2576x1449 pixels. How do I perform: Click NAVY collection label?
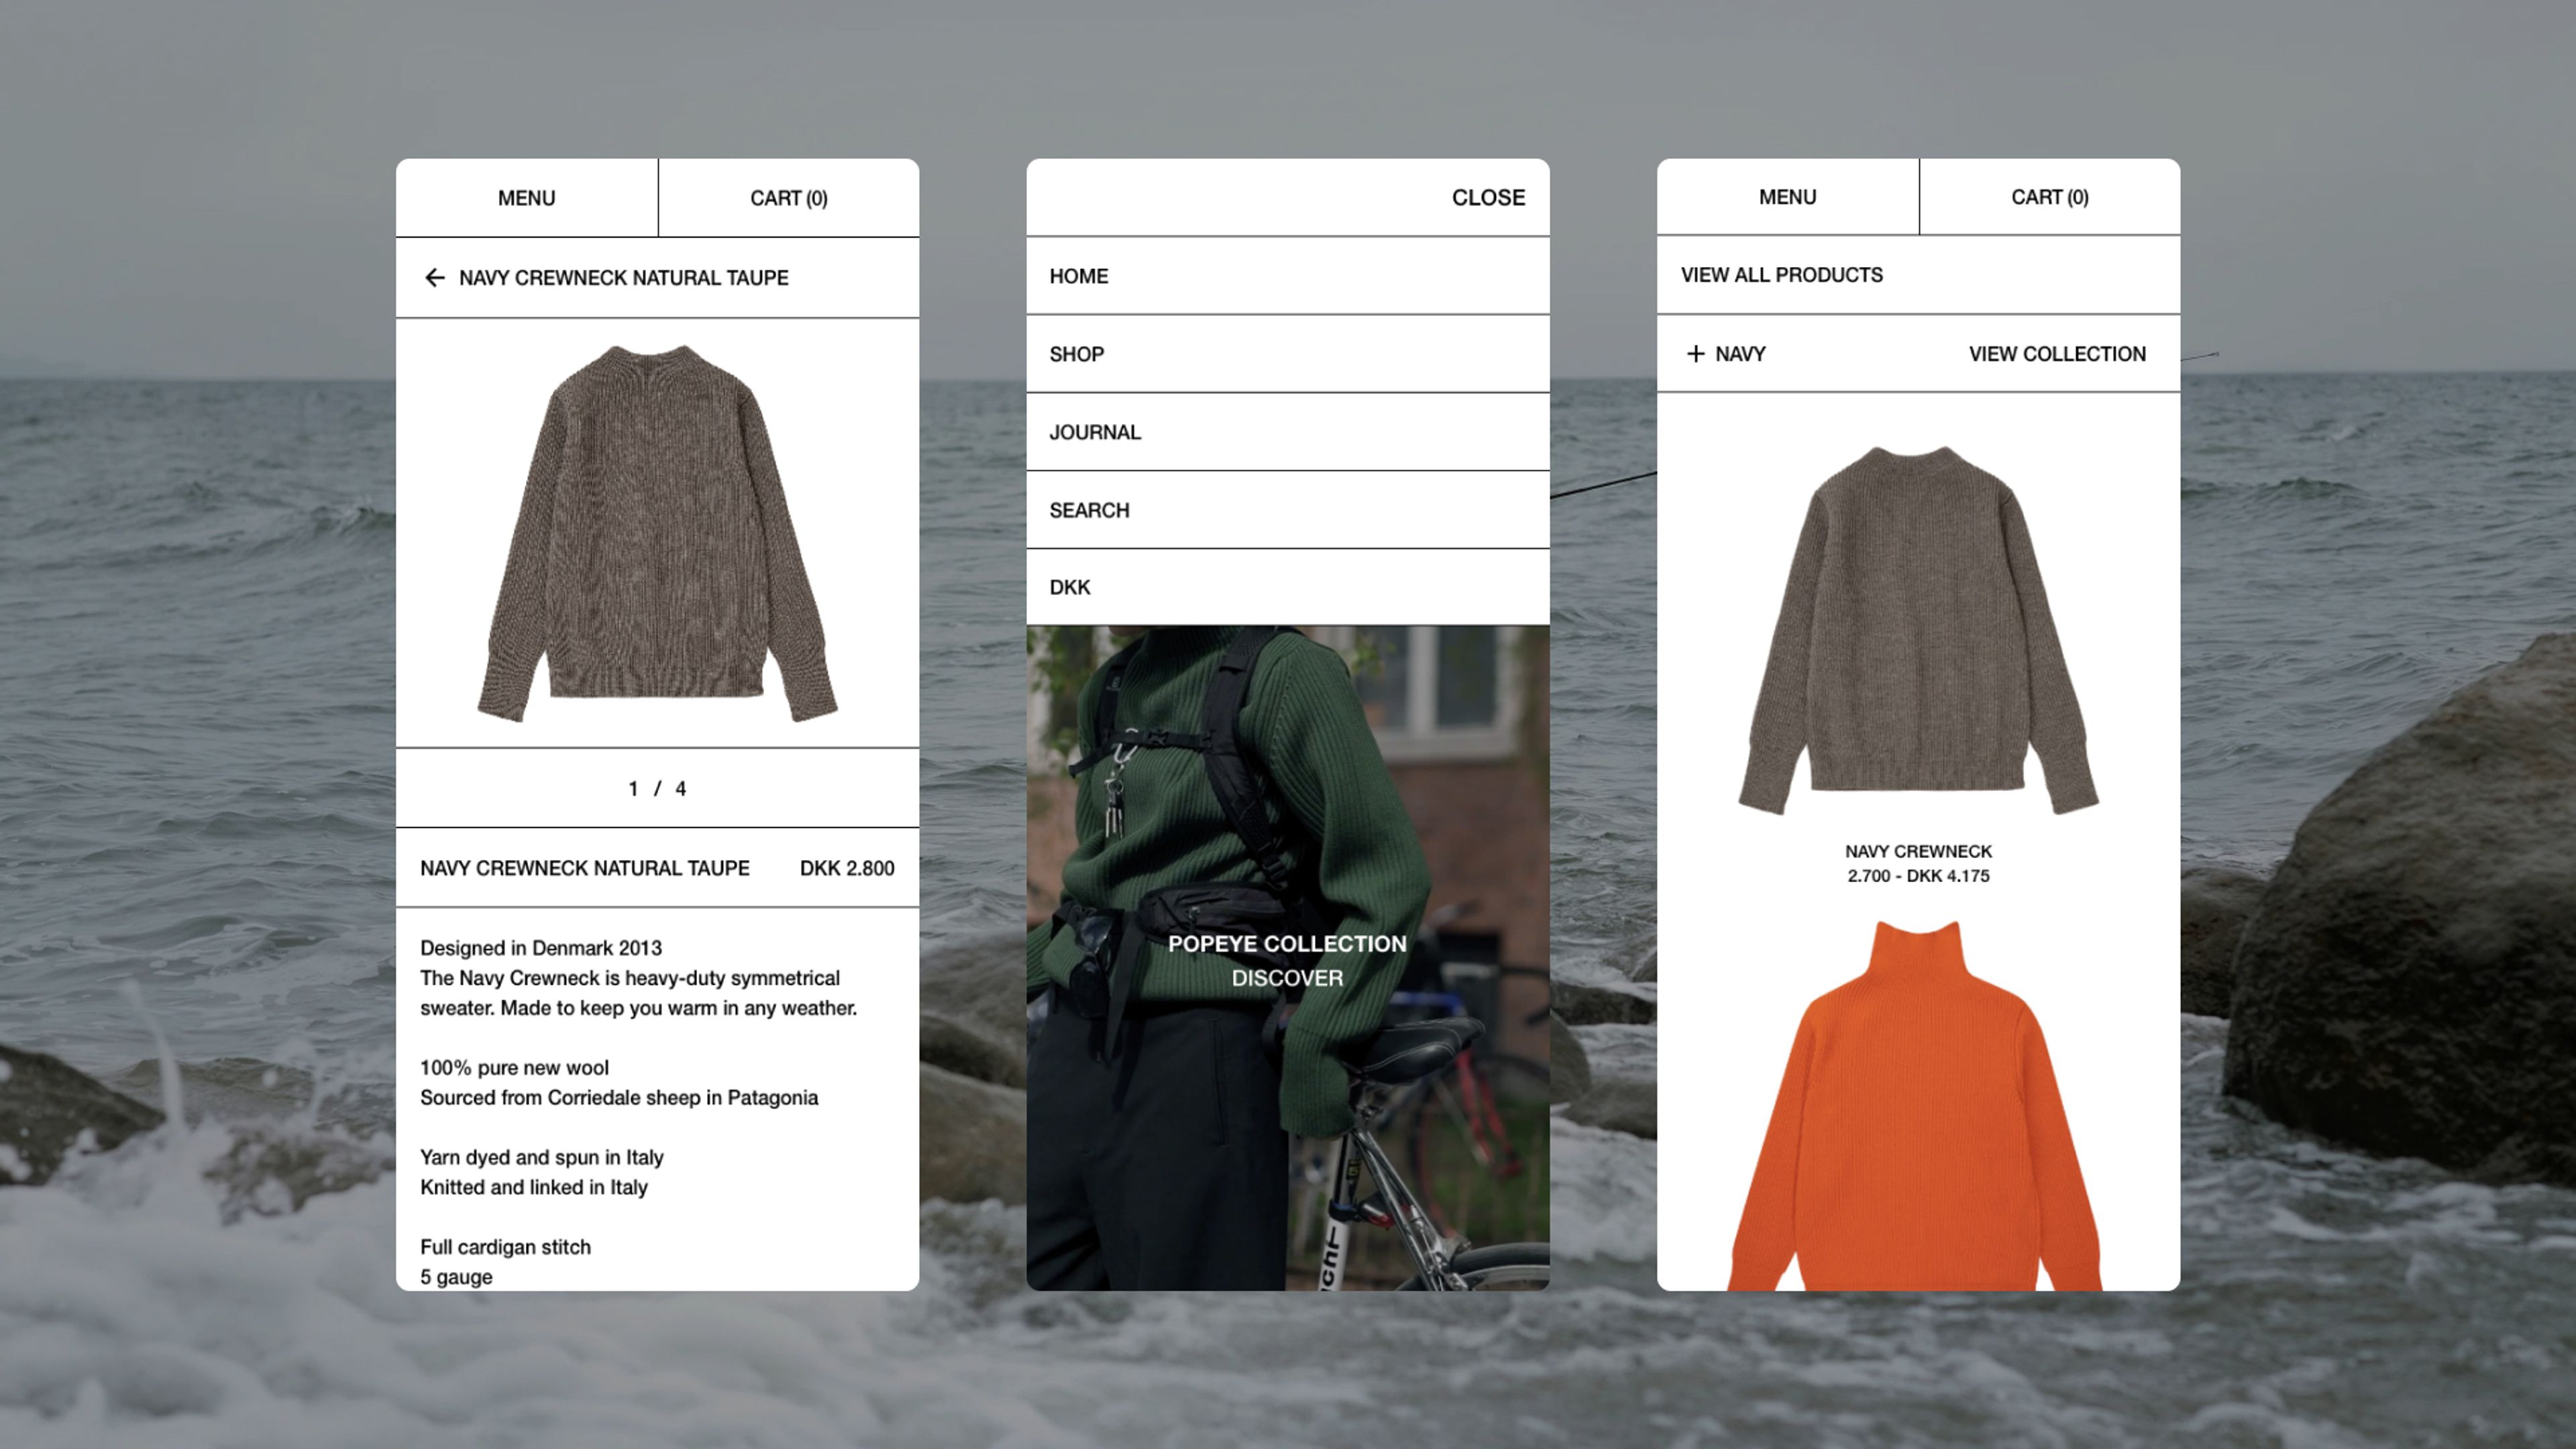[x=1740, y=354]
